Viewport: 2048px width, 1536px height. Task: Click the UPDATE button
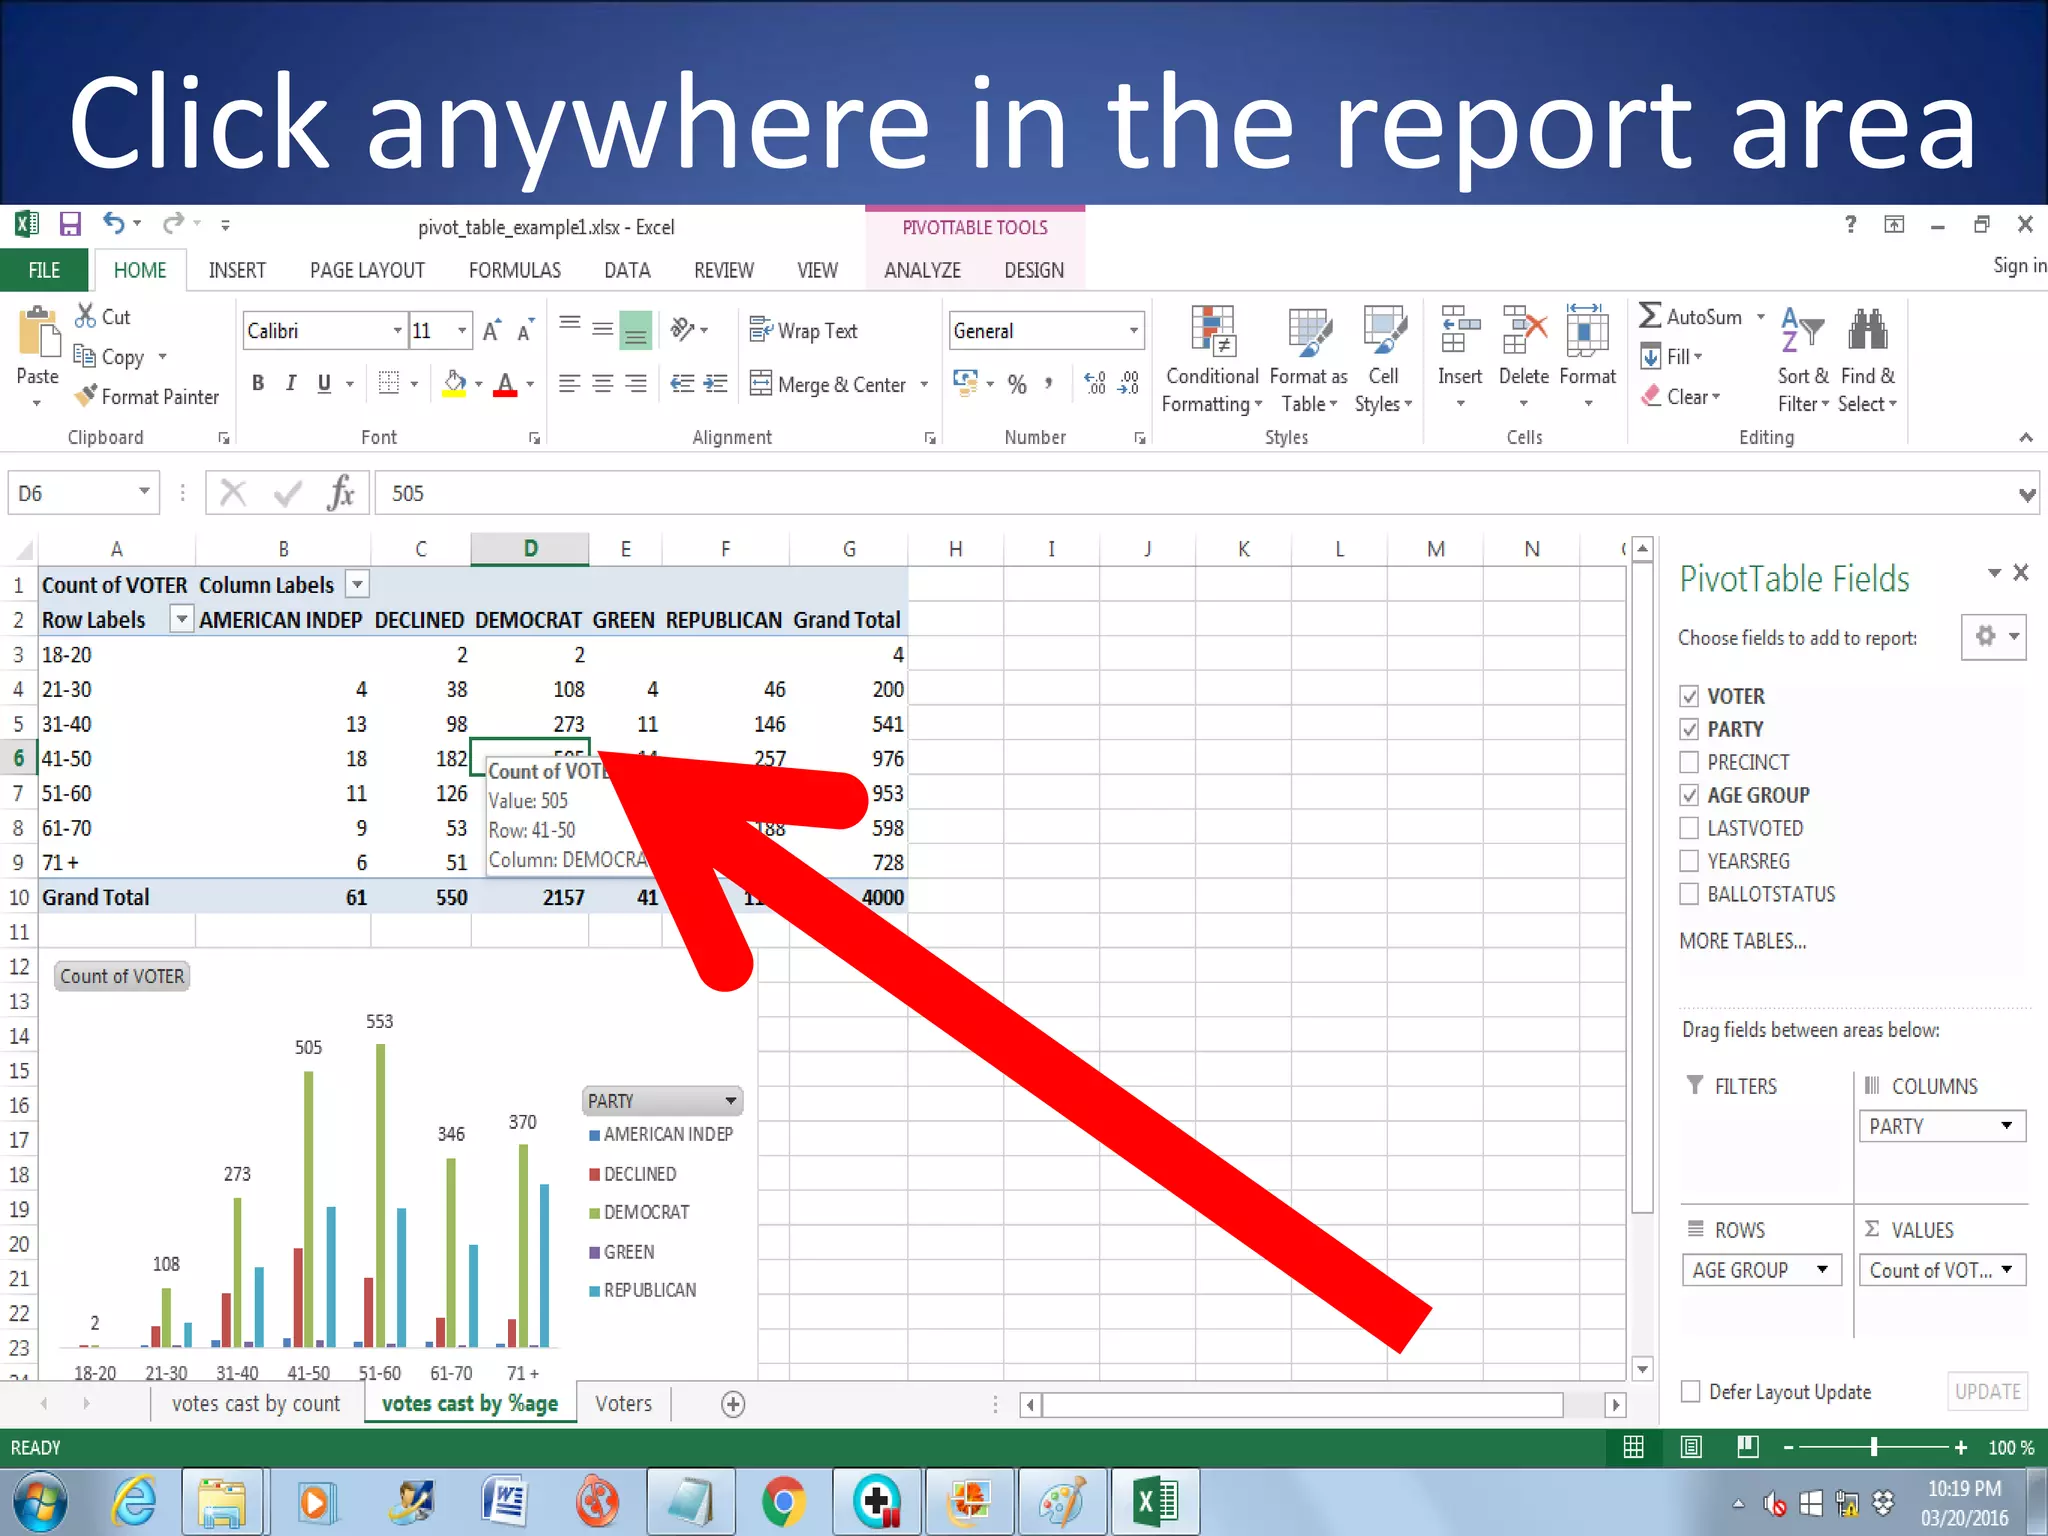click(1987, 1391)
